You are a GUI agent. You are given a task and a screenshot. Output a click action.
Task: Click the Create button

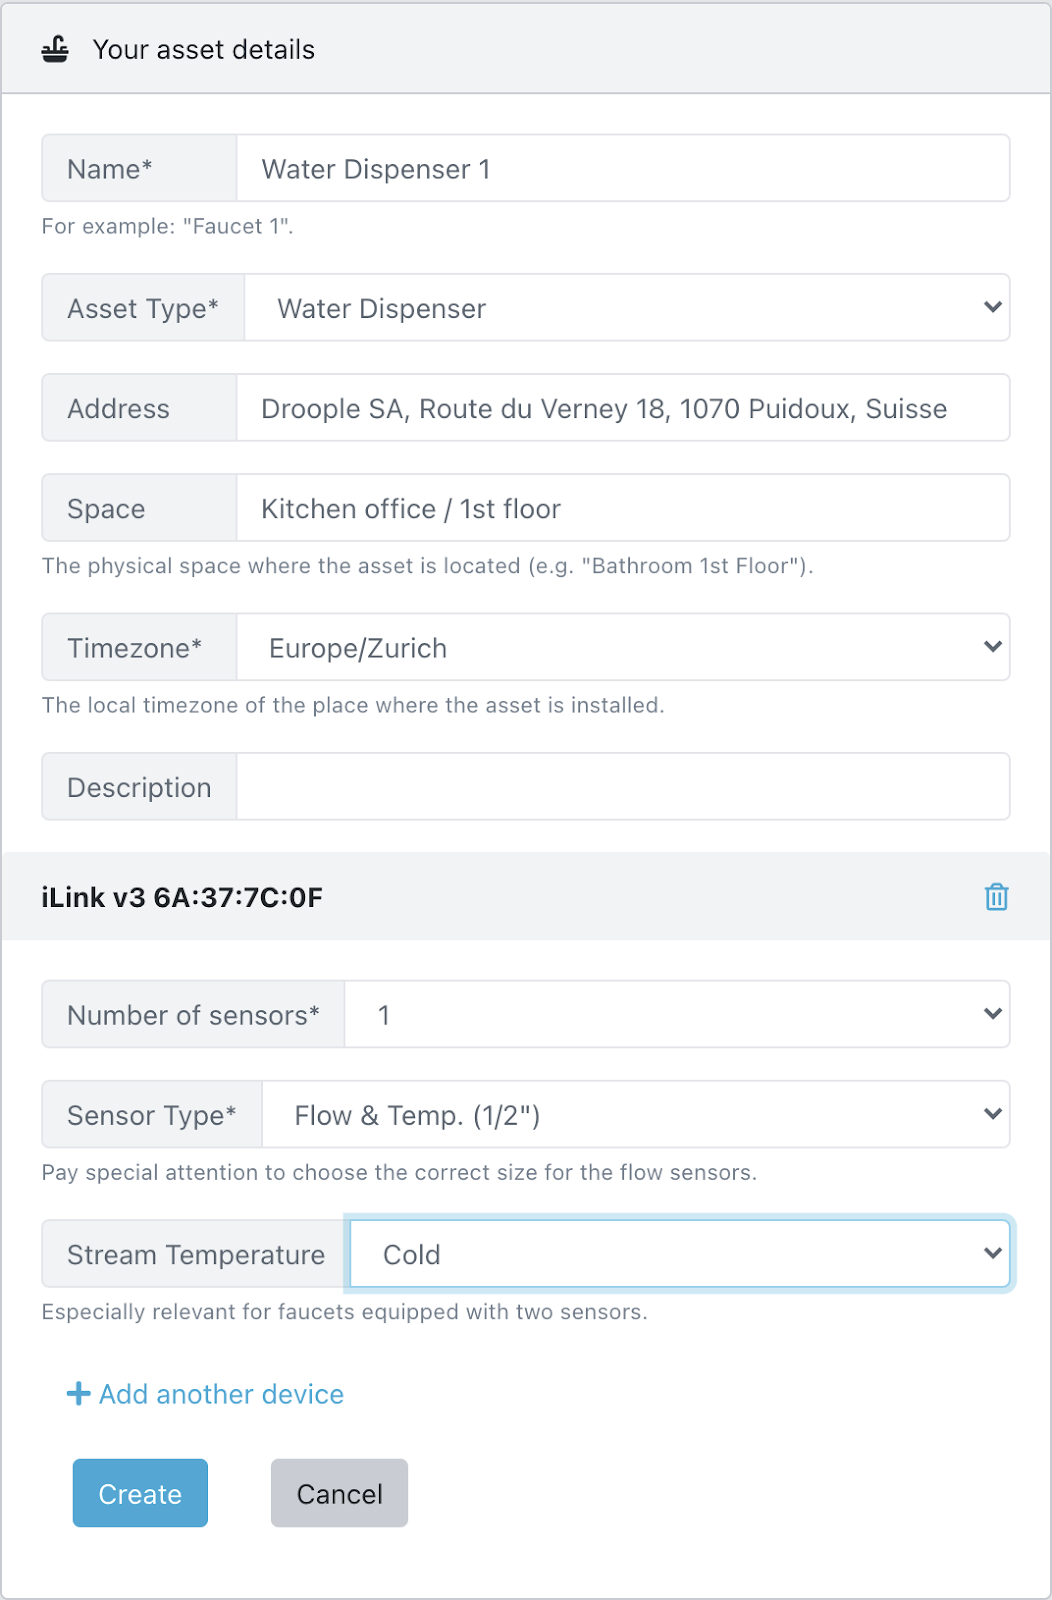(x=140, y=1493)
